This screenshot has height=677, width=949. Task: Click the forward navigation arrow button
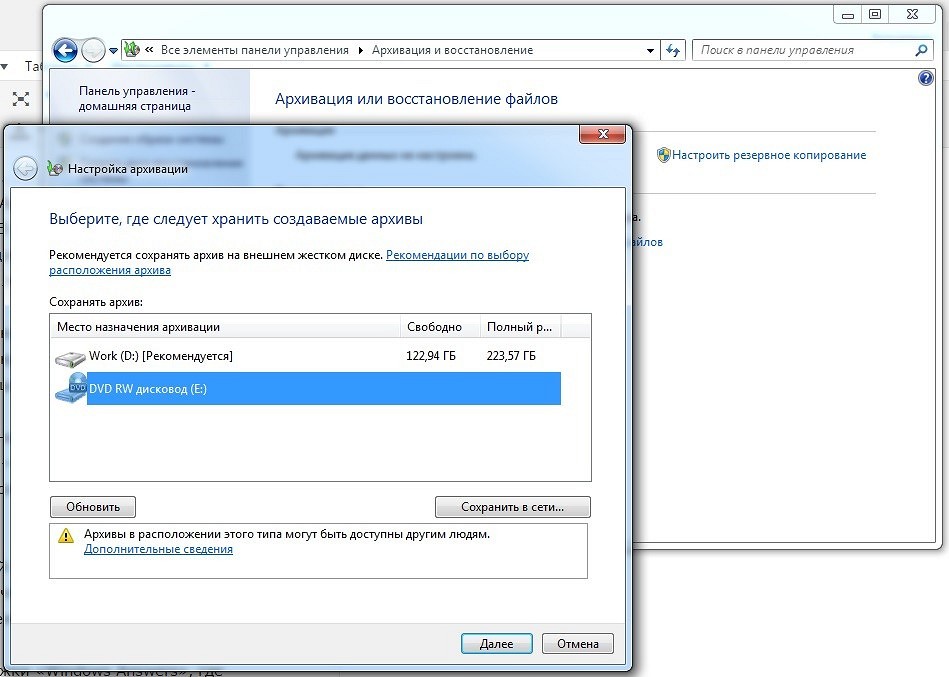(93, 50)
